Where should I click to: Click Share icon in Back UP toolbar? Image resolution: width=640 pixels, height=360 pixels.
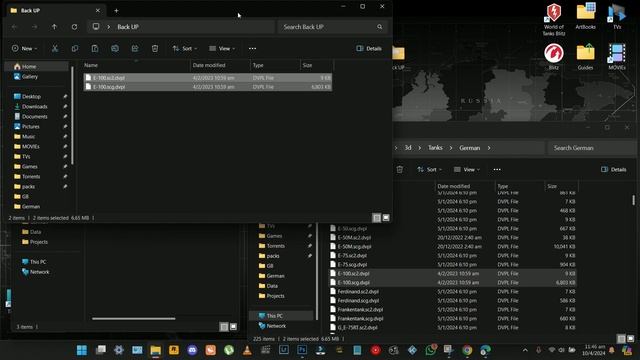click(135, 49)
